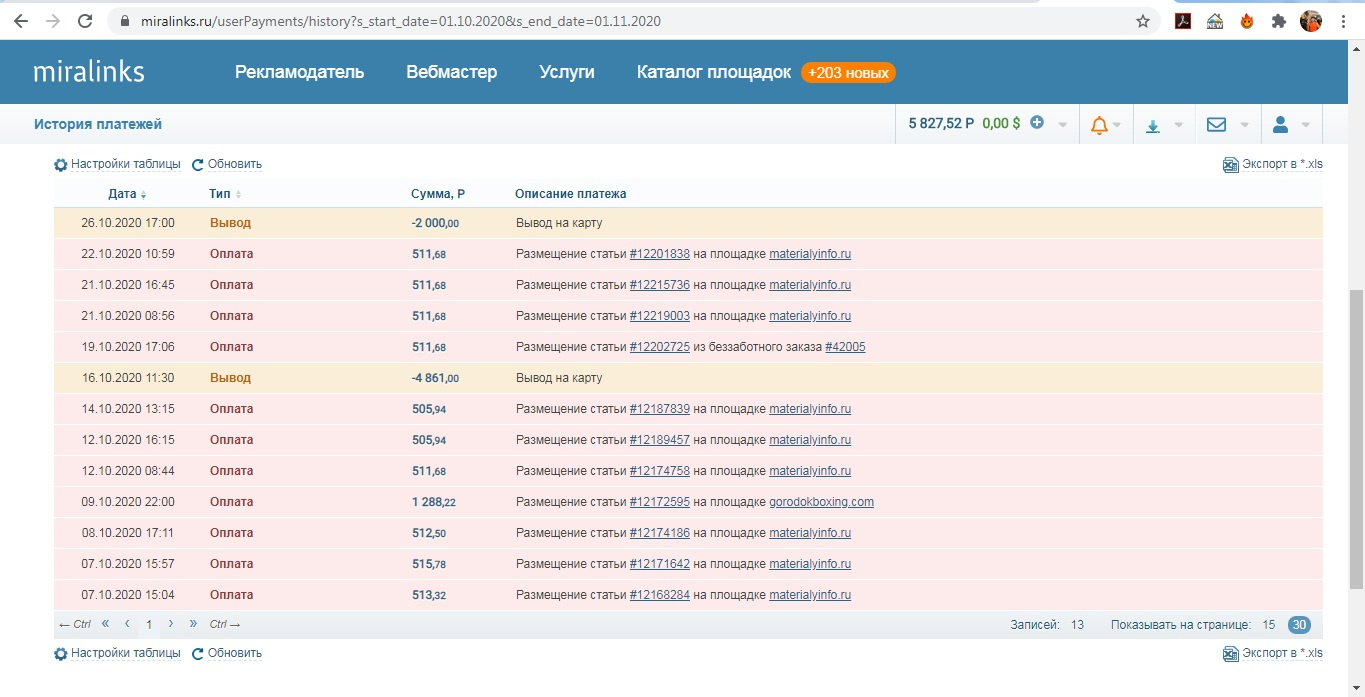The height and width of the screenshot is (697, 1365).
Task: Click the bottom Обновить link
Action: pyautogui.click(x=235, y=653)
